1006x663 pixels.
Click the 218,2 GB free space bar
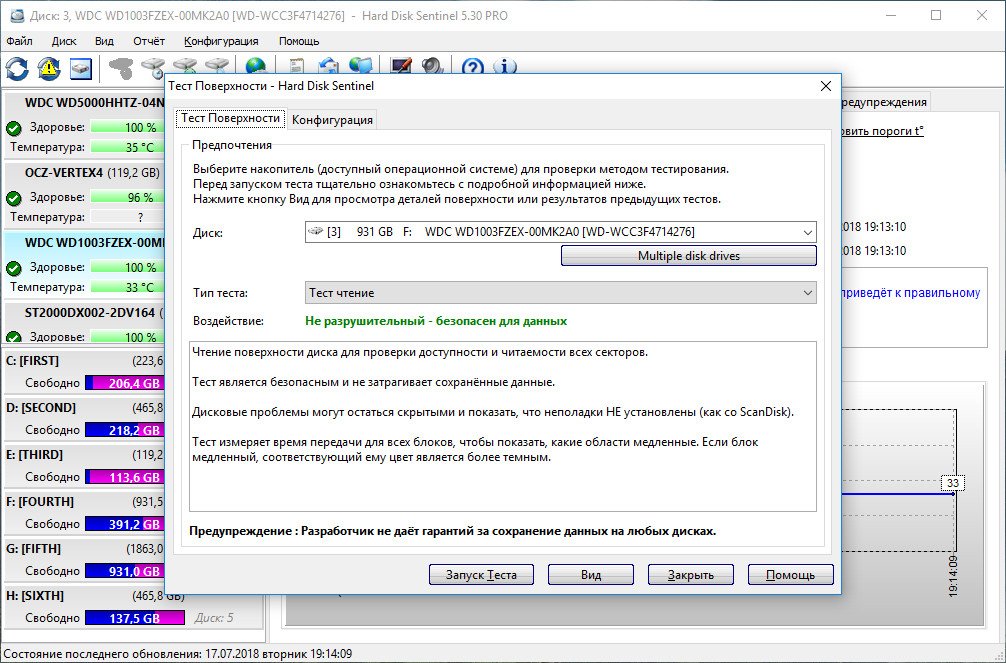[124, 430]
